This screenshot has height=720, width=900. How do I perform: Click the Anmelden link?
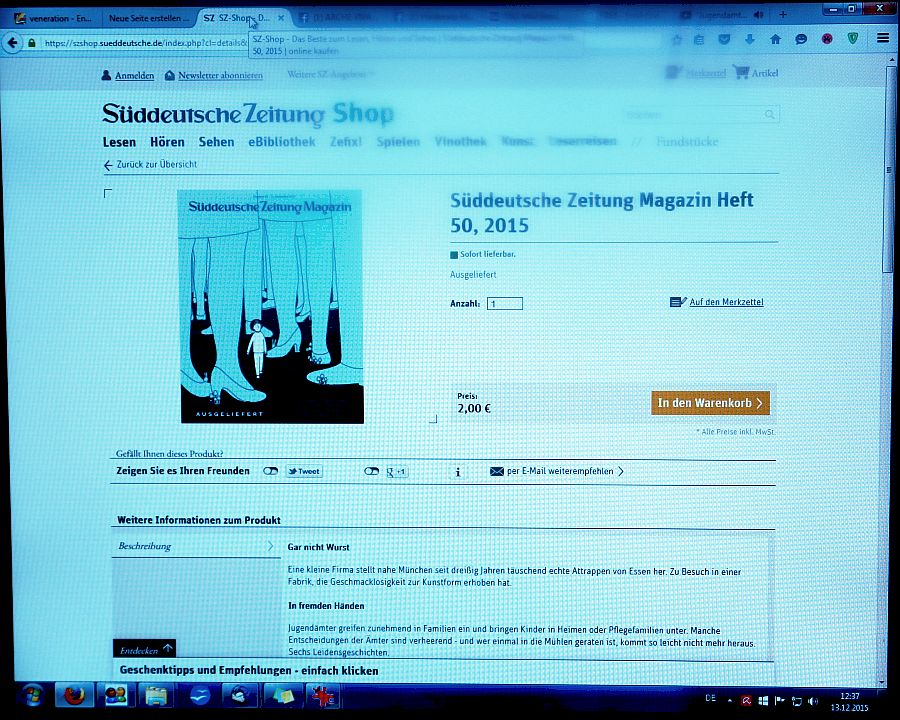click(134, 75)
